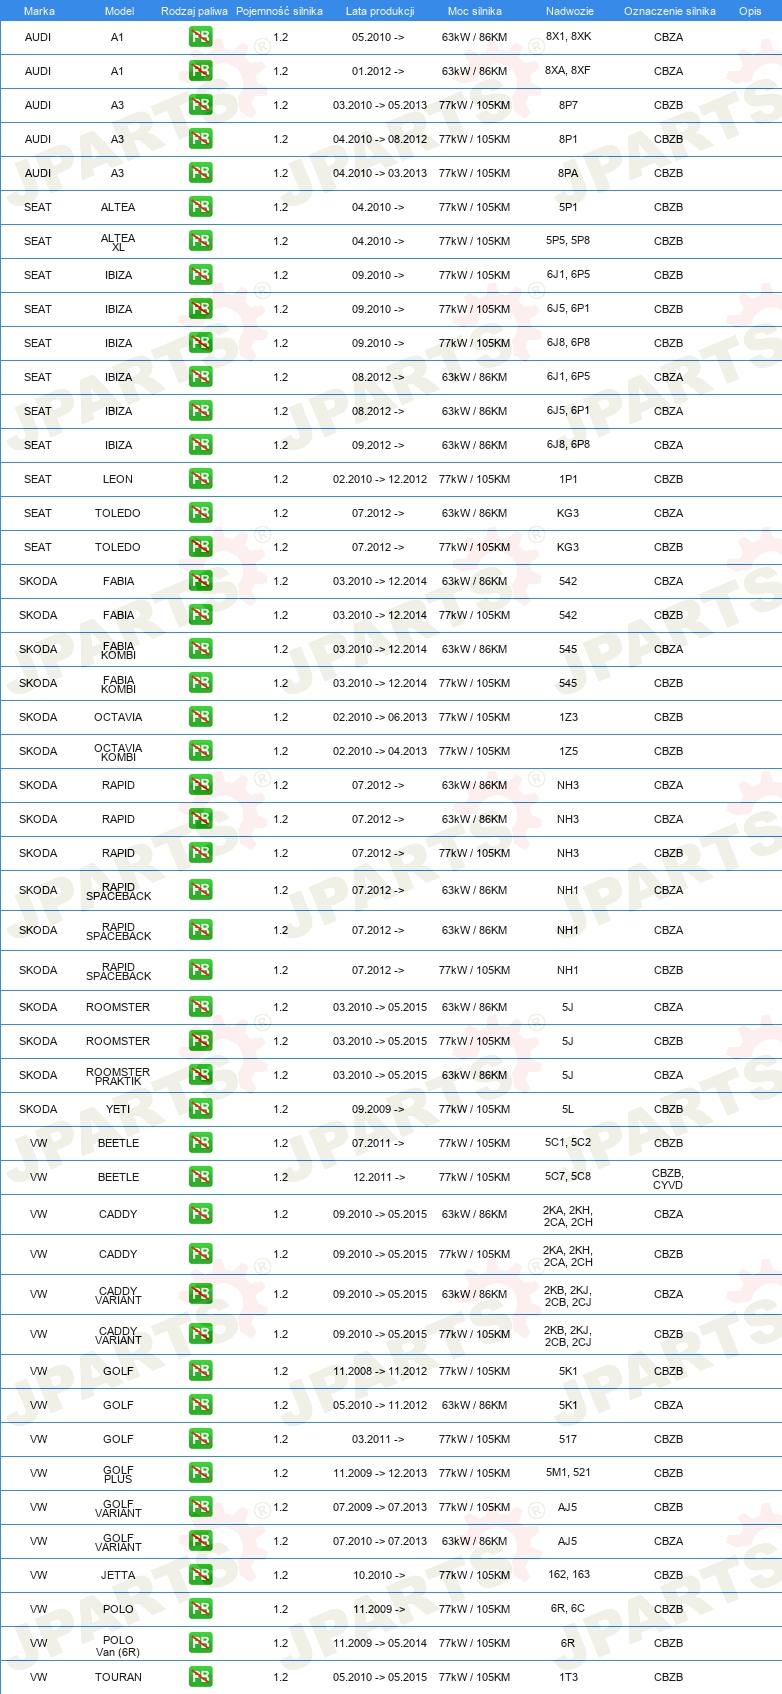Select the '09.2009 ->' production date cell

click(378, 1109)
